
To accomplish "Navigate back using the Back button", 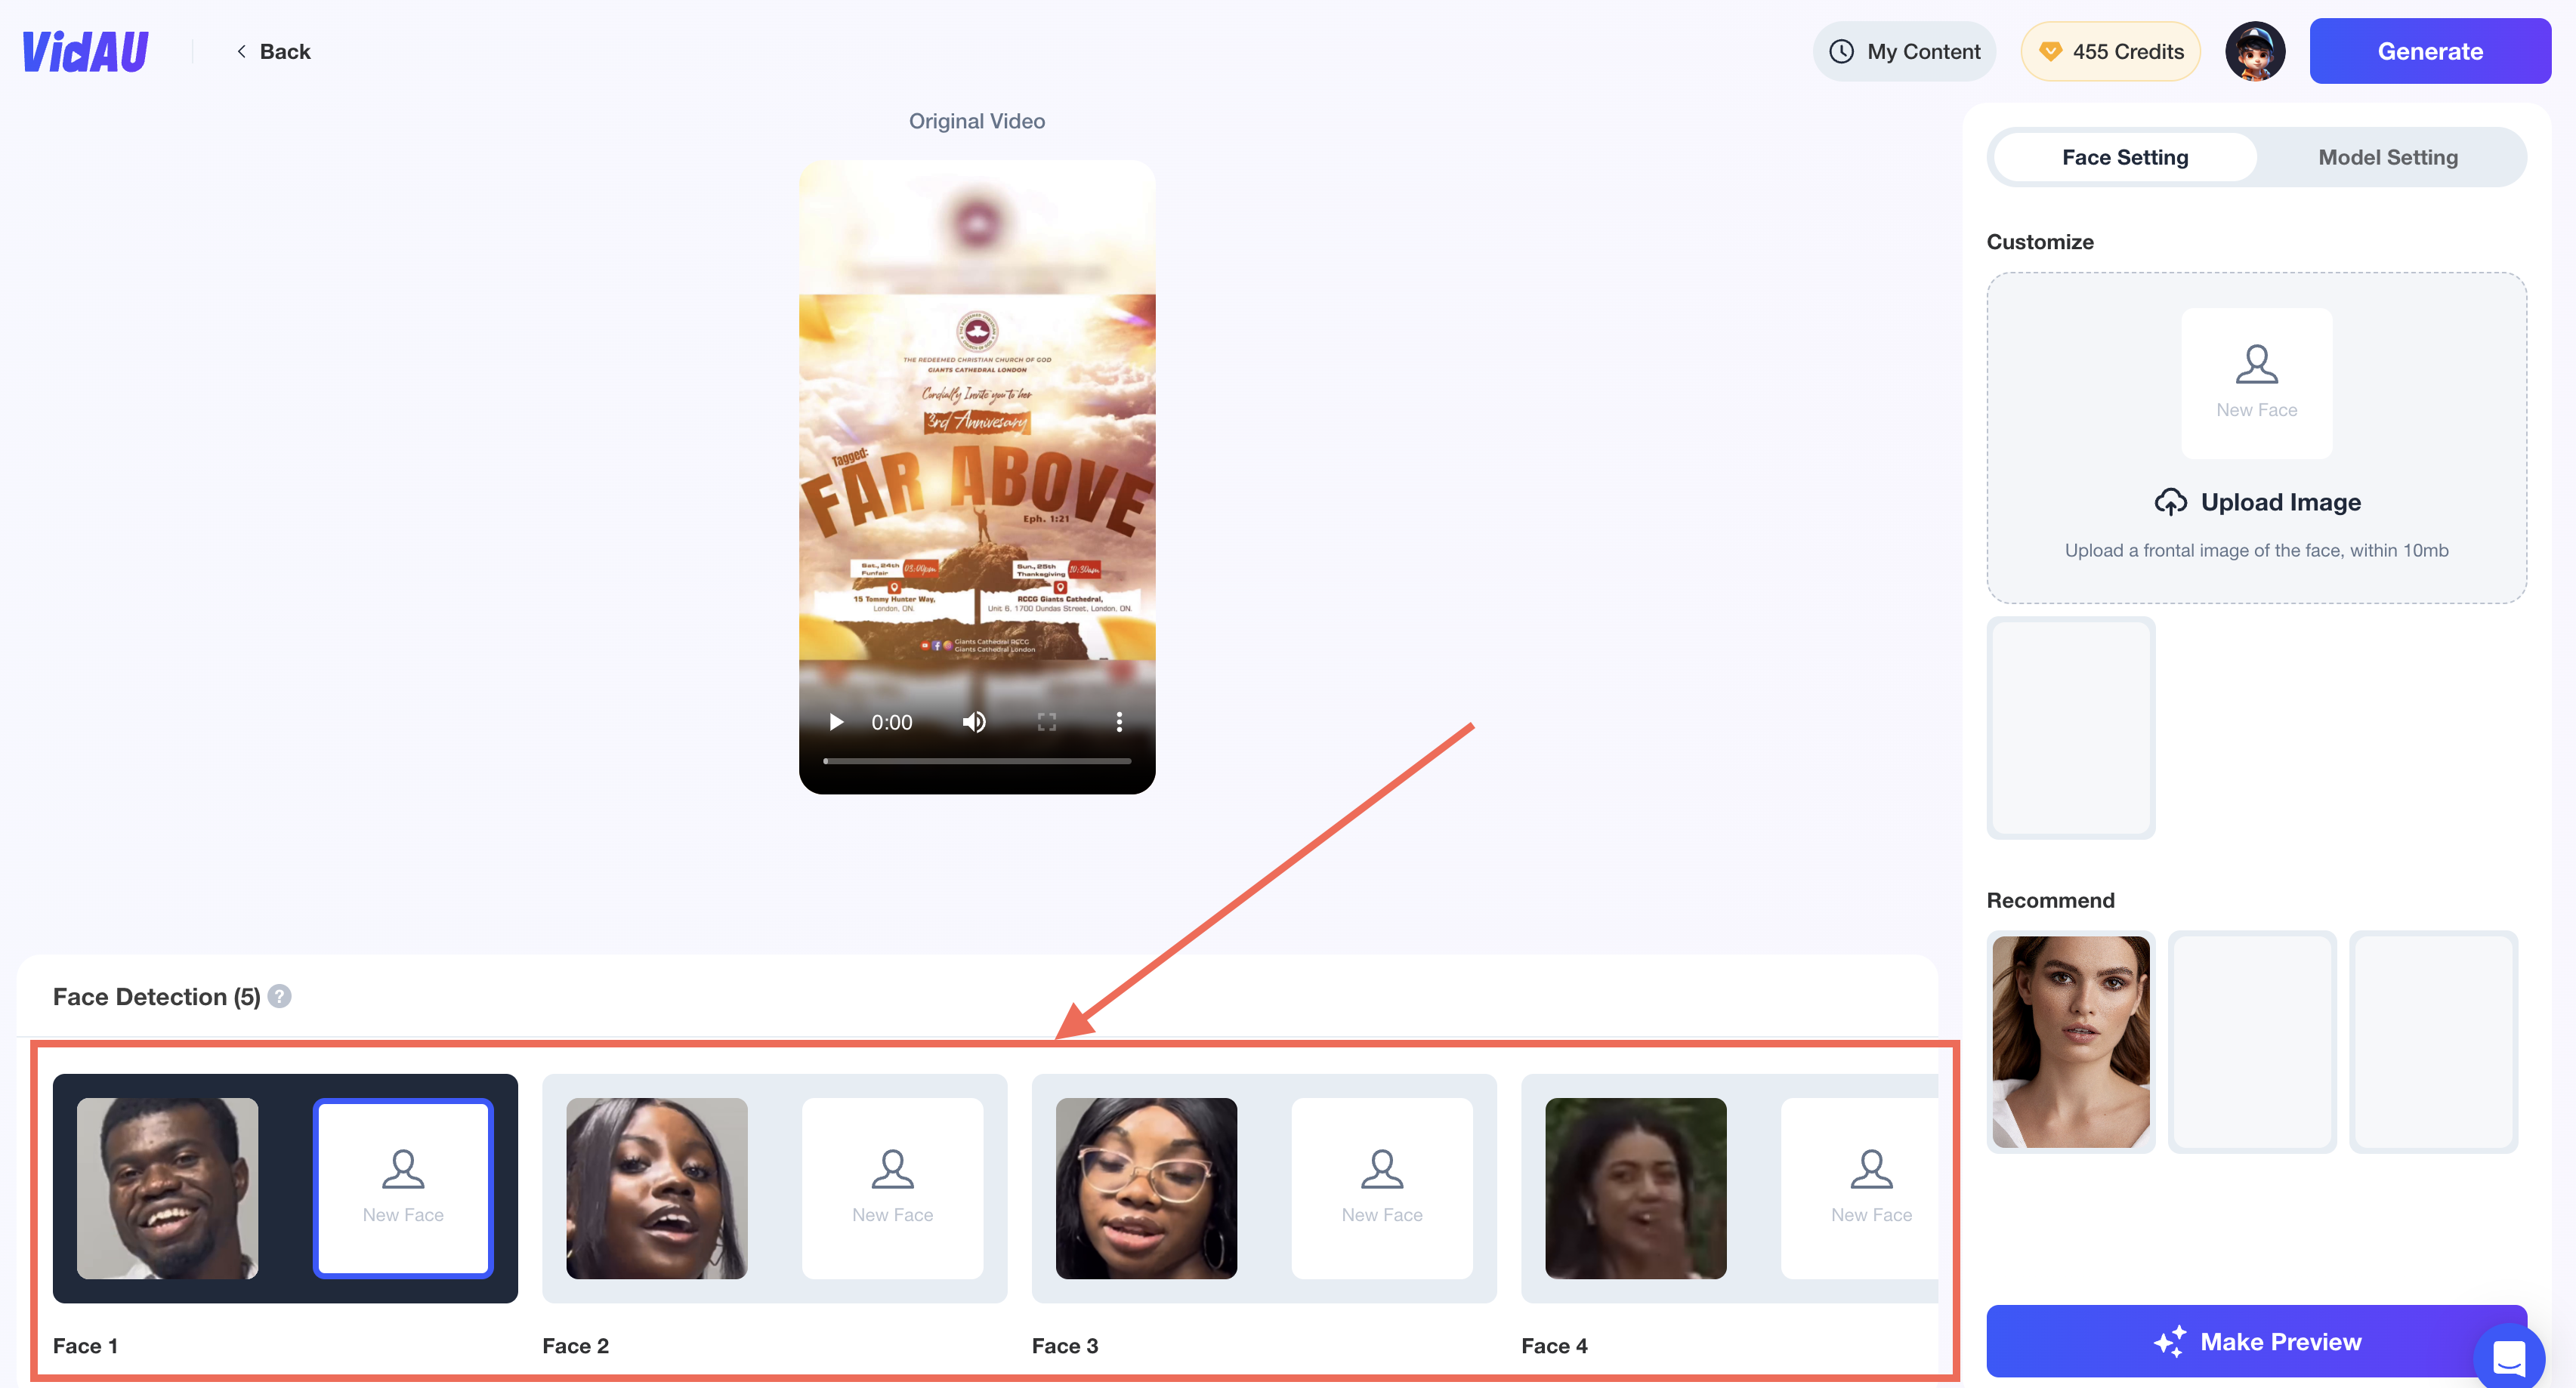I will pyautogui.click(x=272, y=50).
